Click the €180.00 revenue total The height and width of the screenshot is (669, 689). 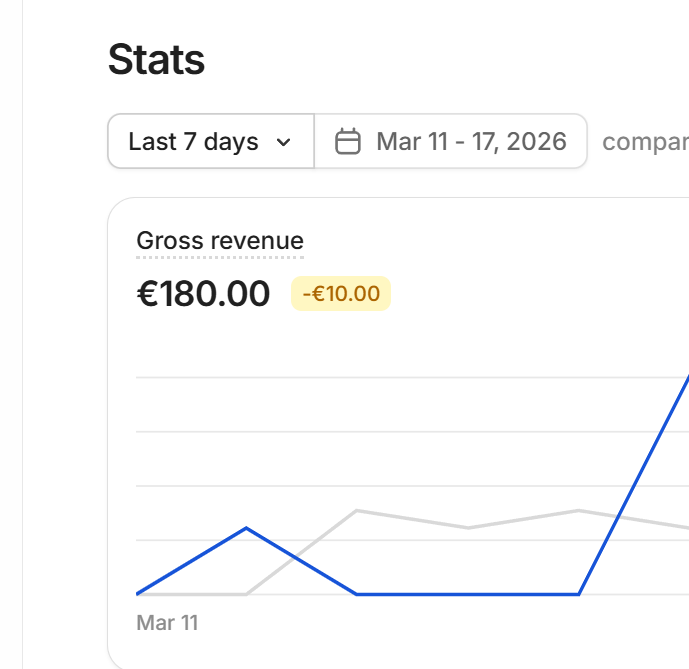tap(203, 294)
